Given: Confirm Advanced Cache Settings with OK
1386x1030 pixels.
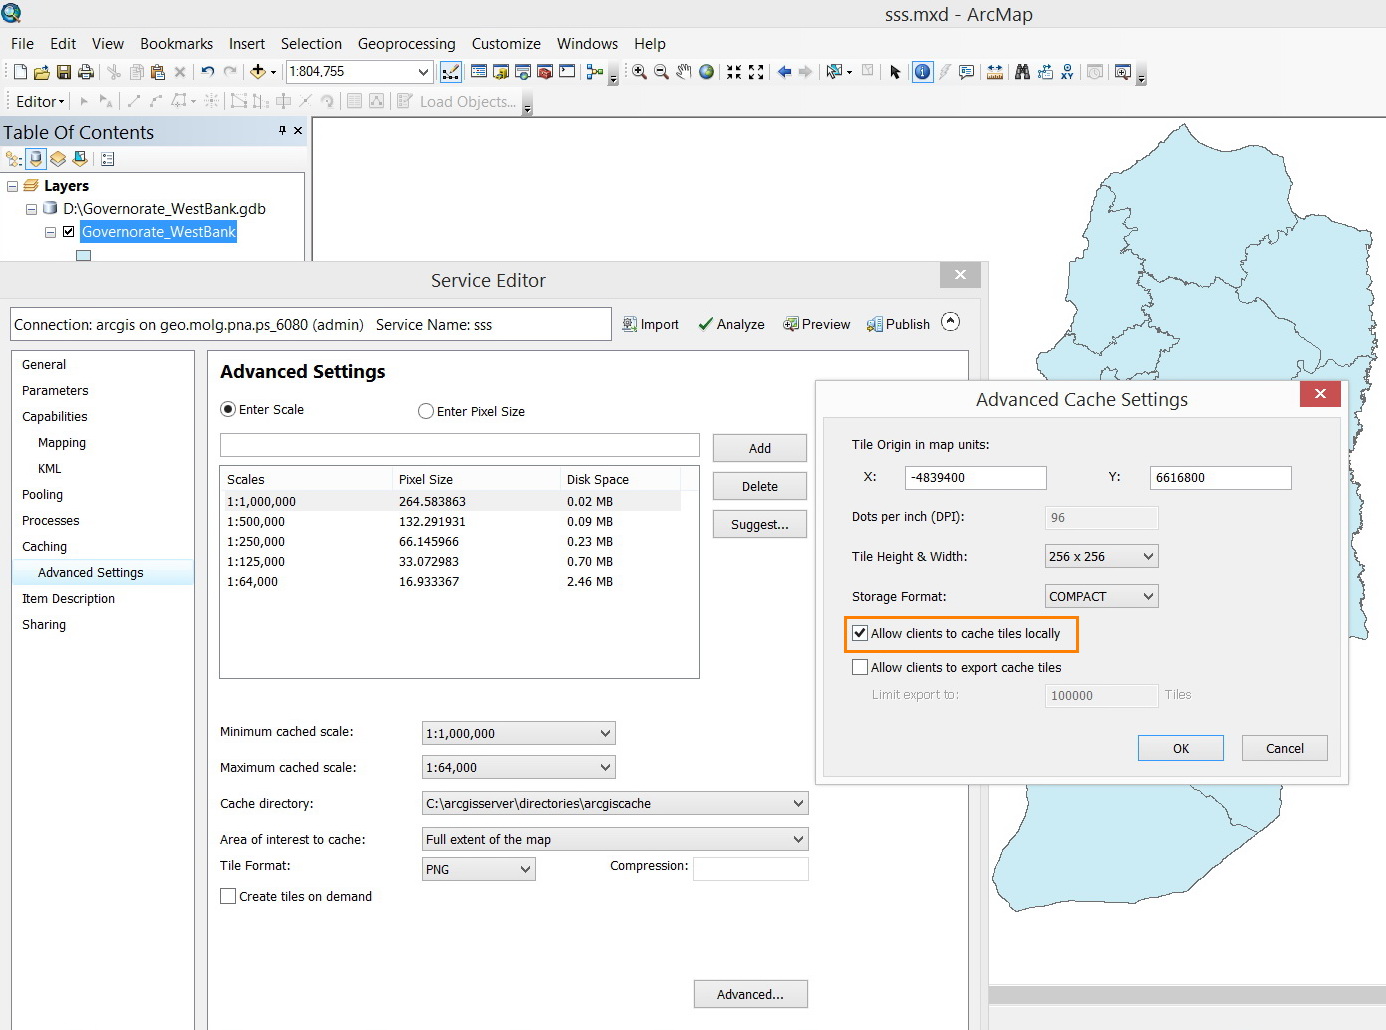Looking at the screenshot, I should (1181, 748).
